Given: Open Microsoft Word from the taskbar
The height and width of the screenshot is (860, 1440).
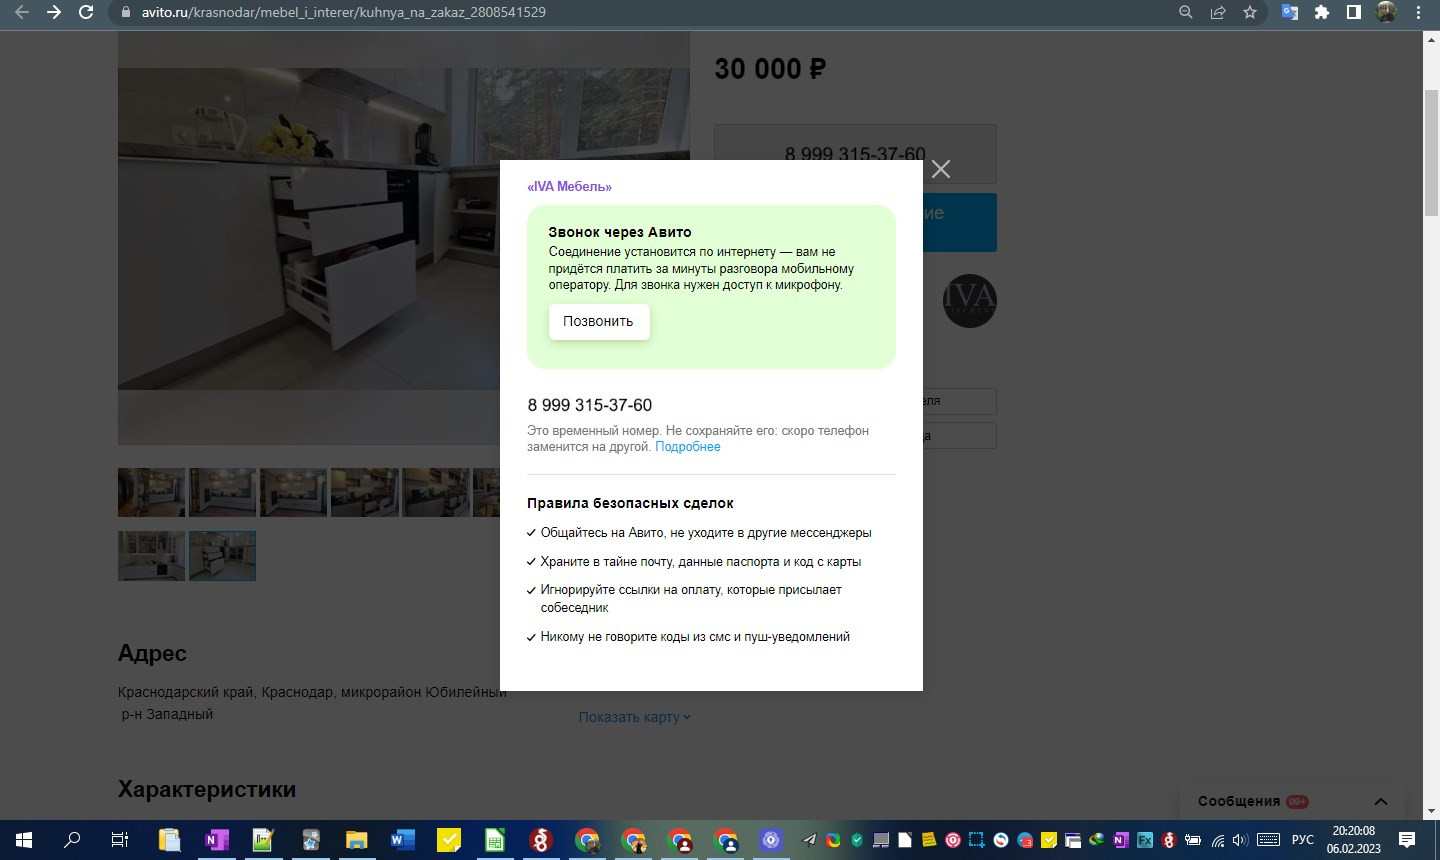Looking at the screenshot, I should [402, 840].
